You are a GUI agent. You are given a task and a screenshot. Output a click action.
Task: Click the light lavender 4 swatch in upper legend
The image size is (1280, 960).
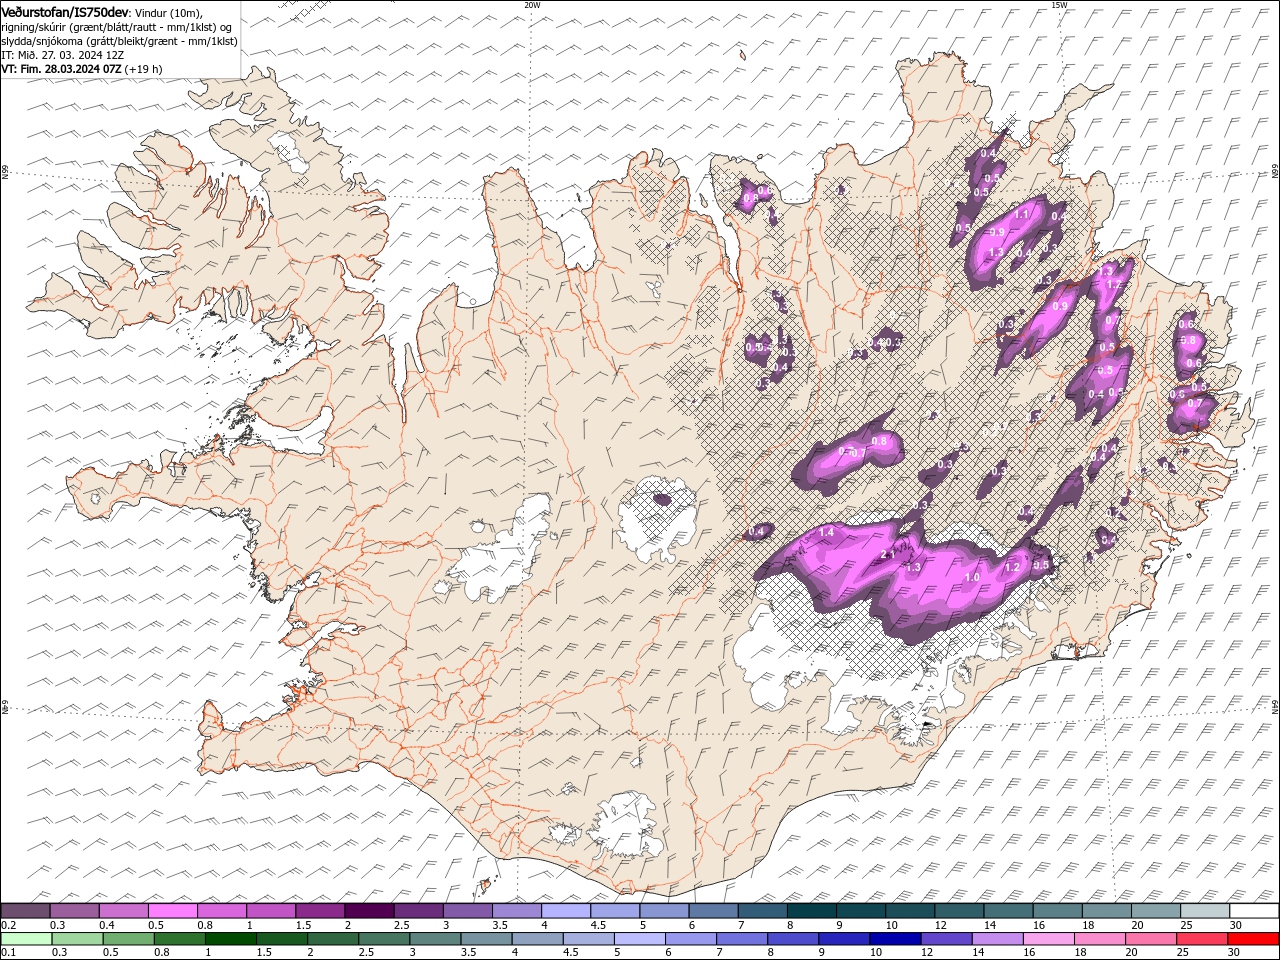[566, 911]
